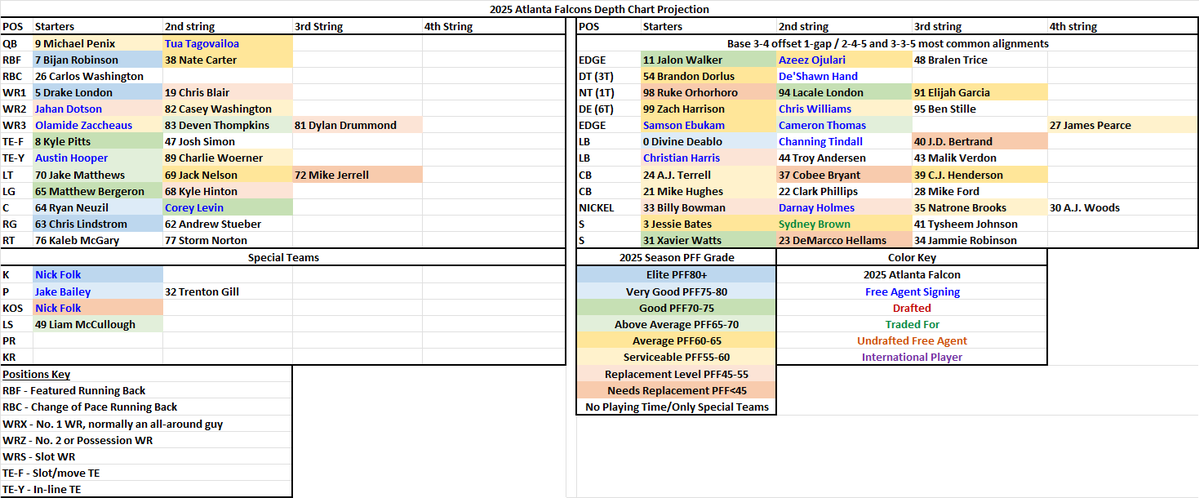Select the '27 James Pearce' cell

pos(1123,125)
